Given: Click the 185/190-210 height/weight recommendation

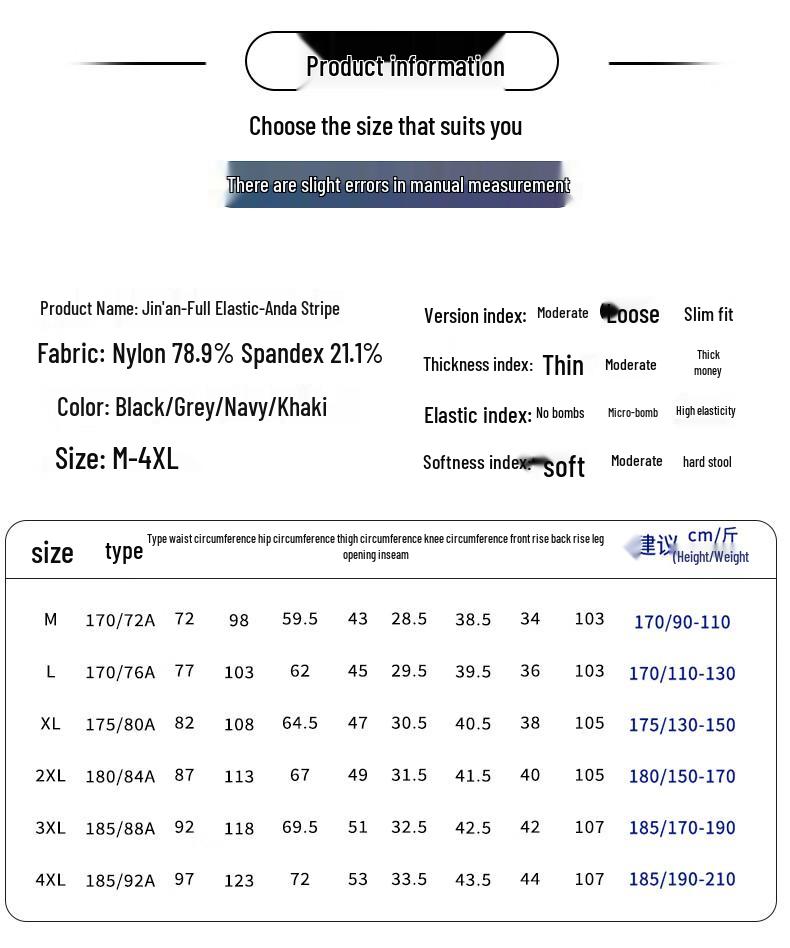Looking at the screenshot, I should coord(681,880).
